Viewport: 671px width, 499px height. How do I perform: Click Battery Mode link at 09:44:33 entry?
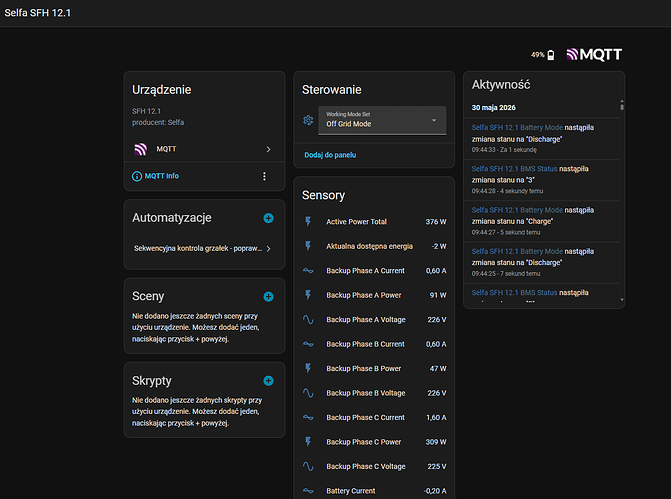point(517,128)
